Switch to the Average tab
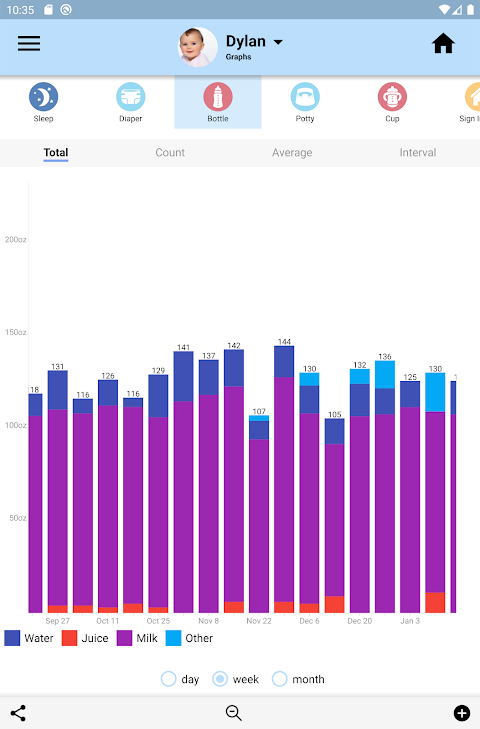 [x=292, y=152]
